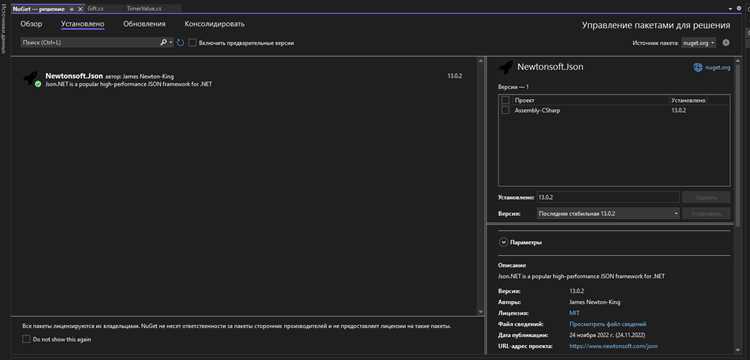
Task: Open package source settings gear
Action: [x=726, y=43]
